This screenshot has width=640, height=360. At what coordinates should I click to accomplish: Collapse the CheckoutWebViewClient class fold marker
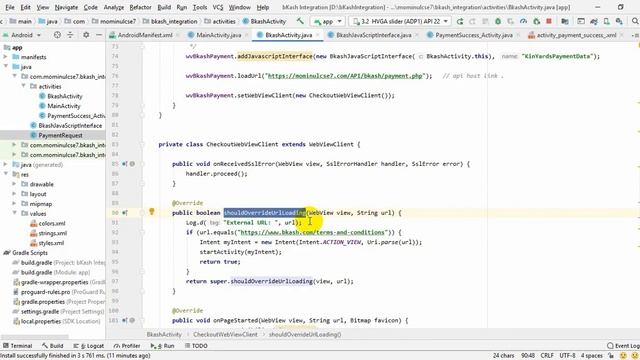tap(142, 144)
